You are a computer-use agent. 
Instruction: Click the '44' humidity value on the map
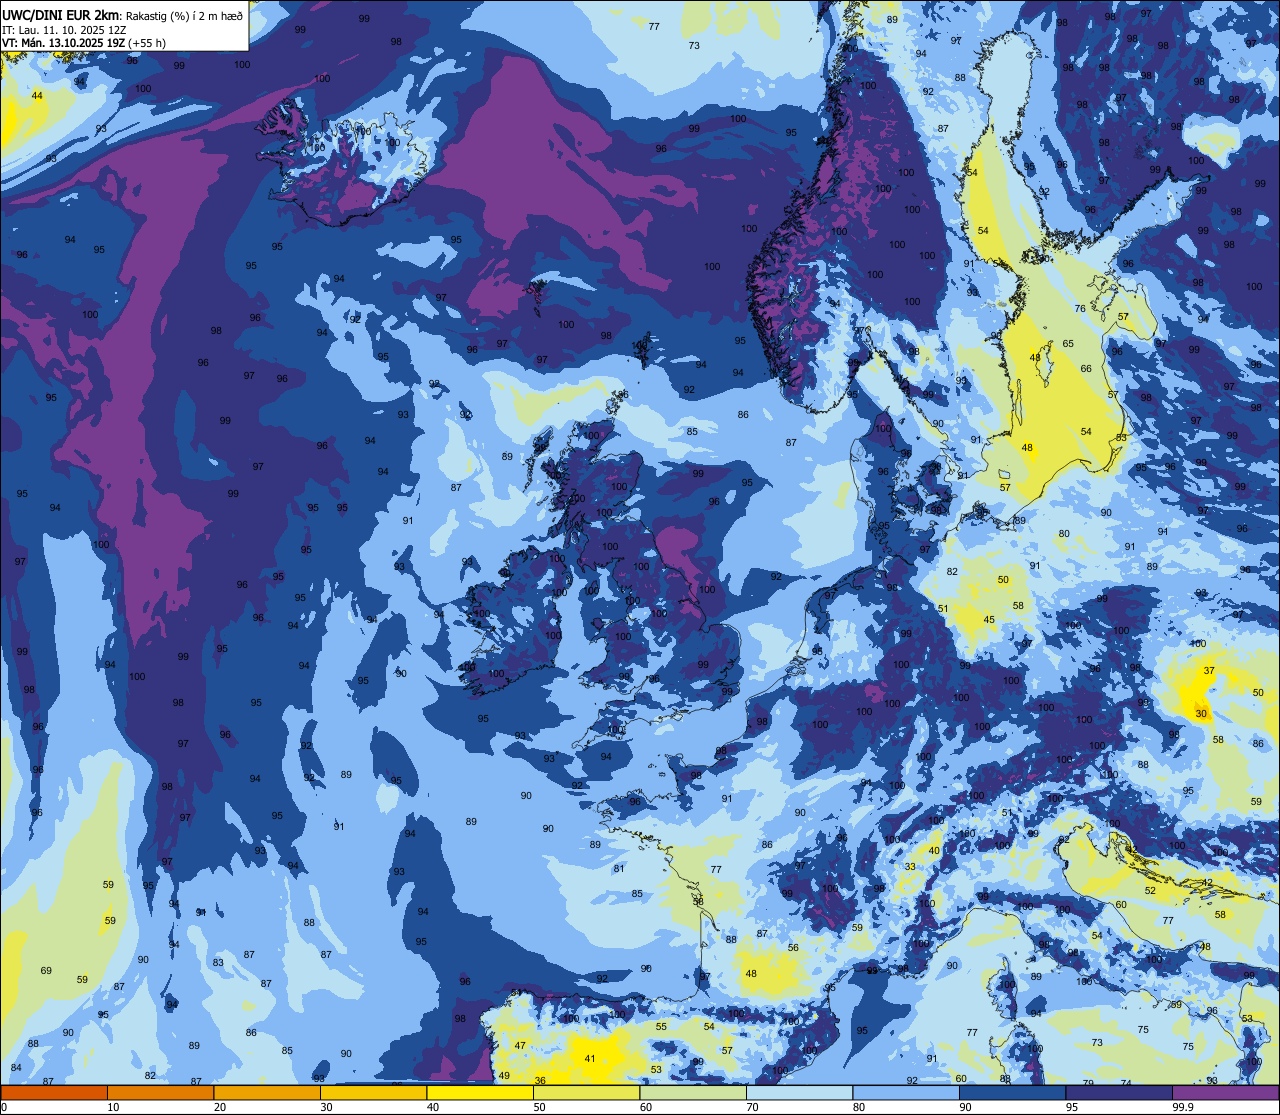pyautogui.click(x=37, y=95)
